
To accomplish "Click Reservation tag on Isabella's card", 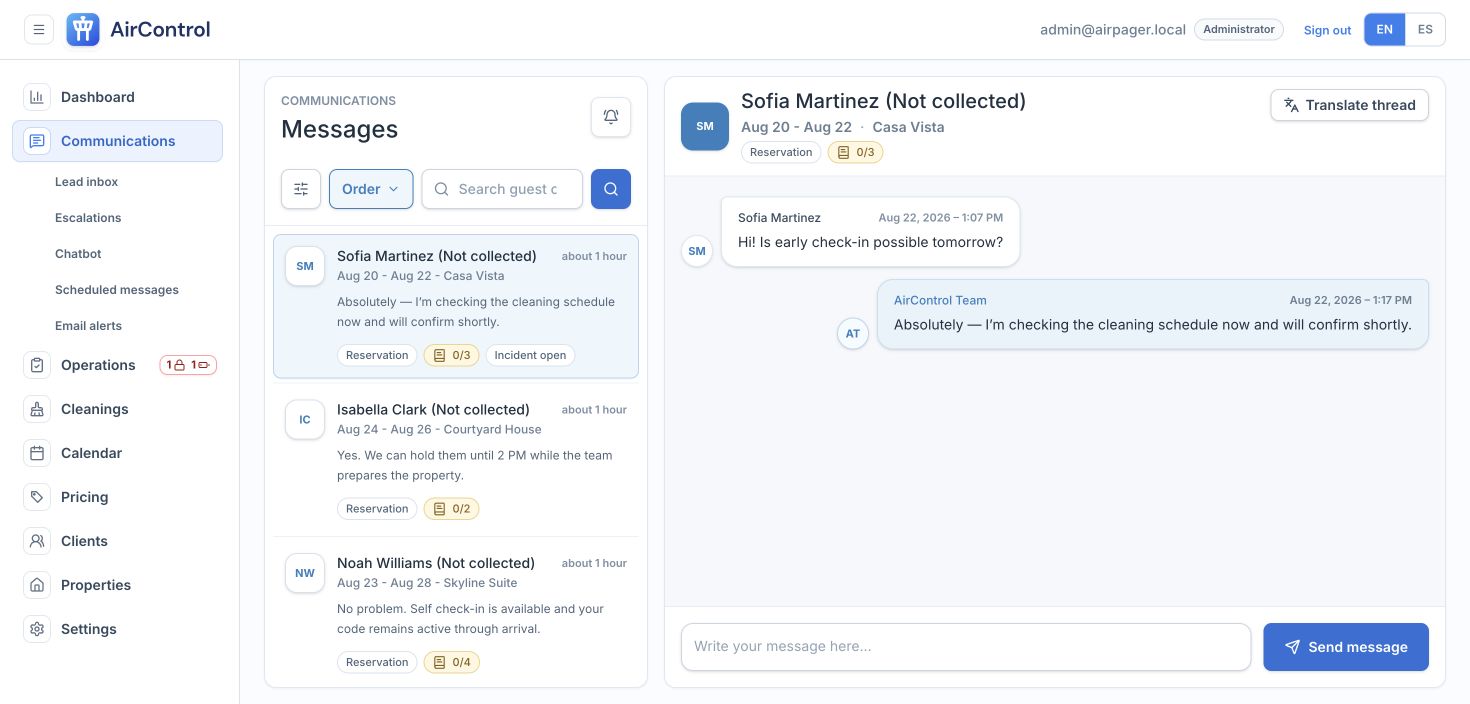I will (377, 509).
